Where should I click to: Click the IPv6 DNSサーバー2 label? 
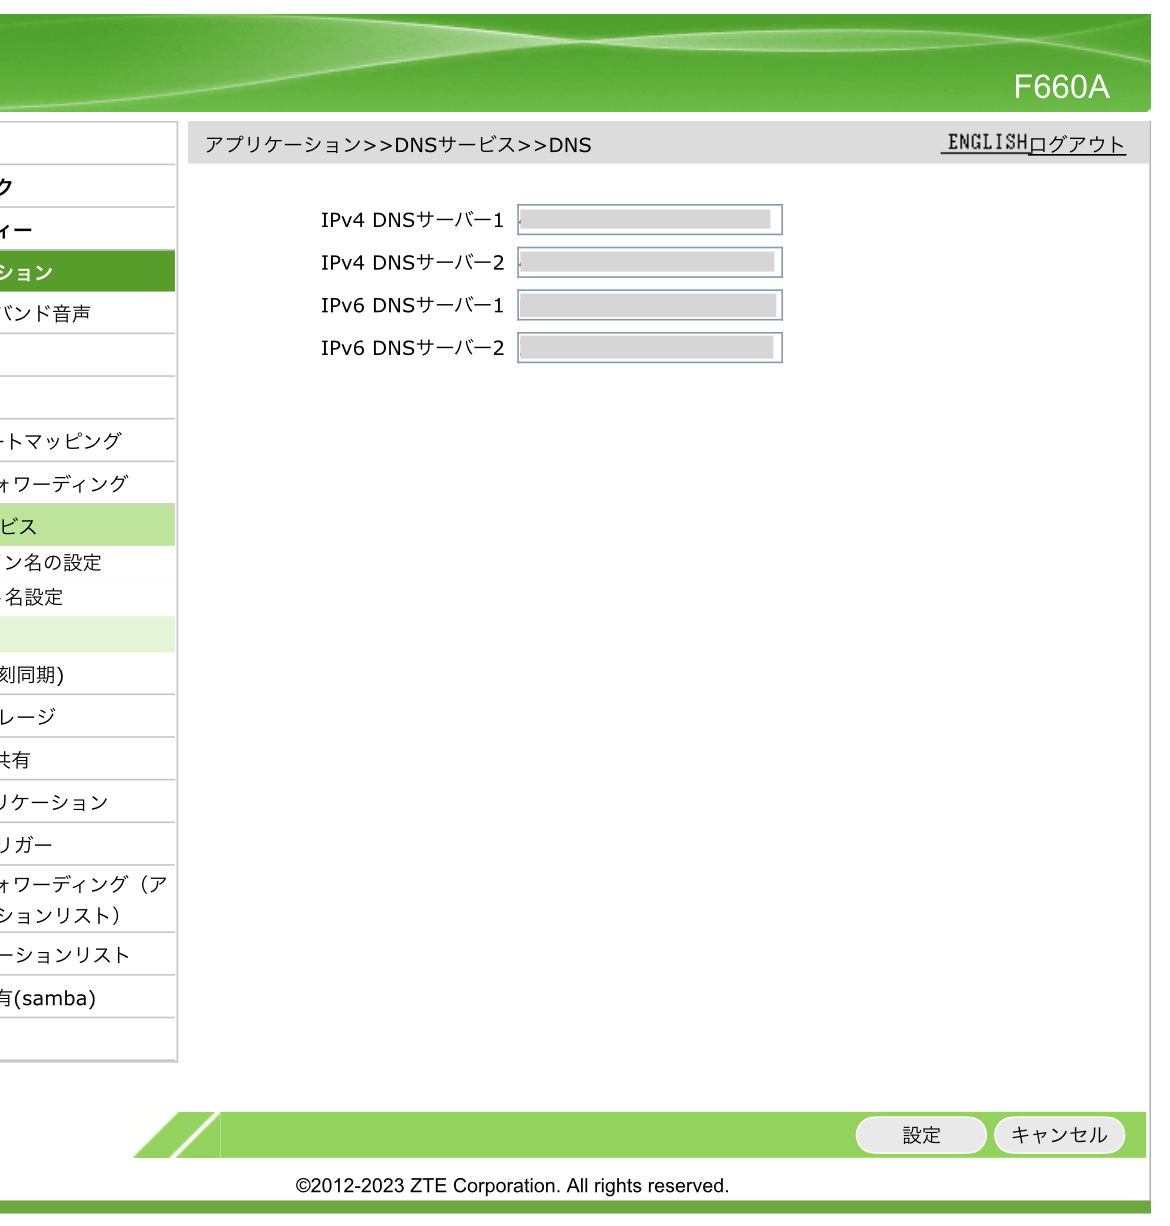412,348
